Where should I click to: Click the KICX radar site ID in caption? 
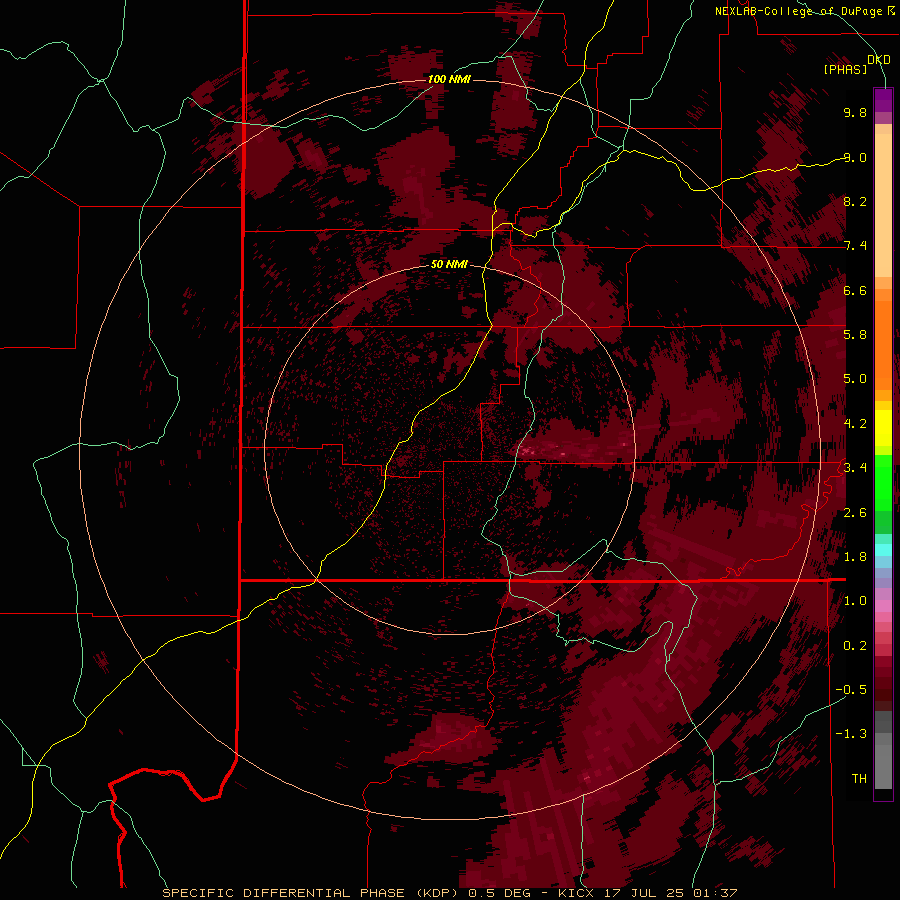click(x=576, y=893)
